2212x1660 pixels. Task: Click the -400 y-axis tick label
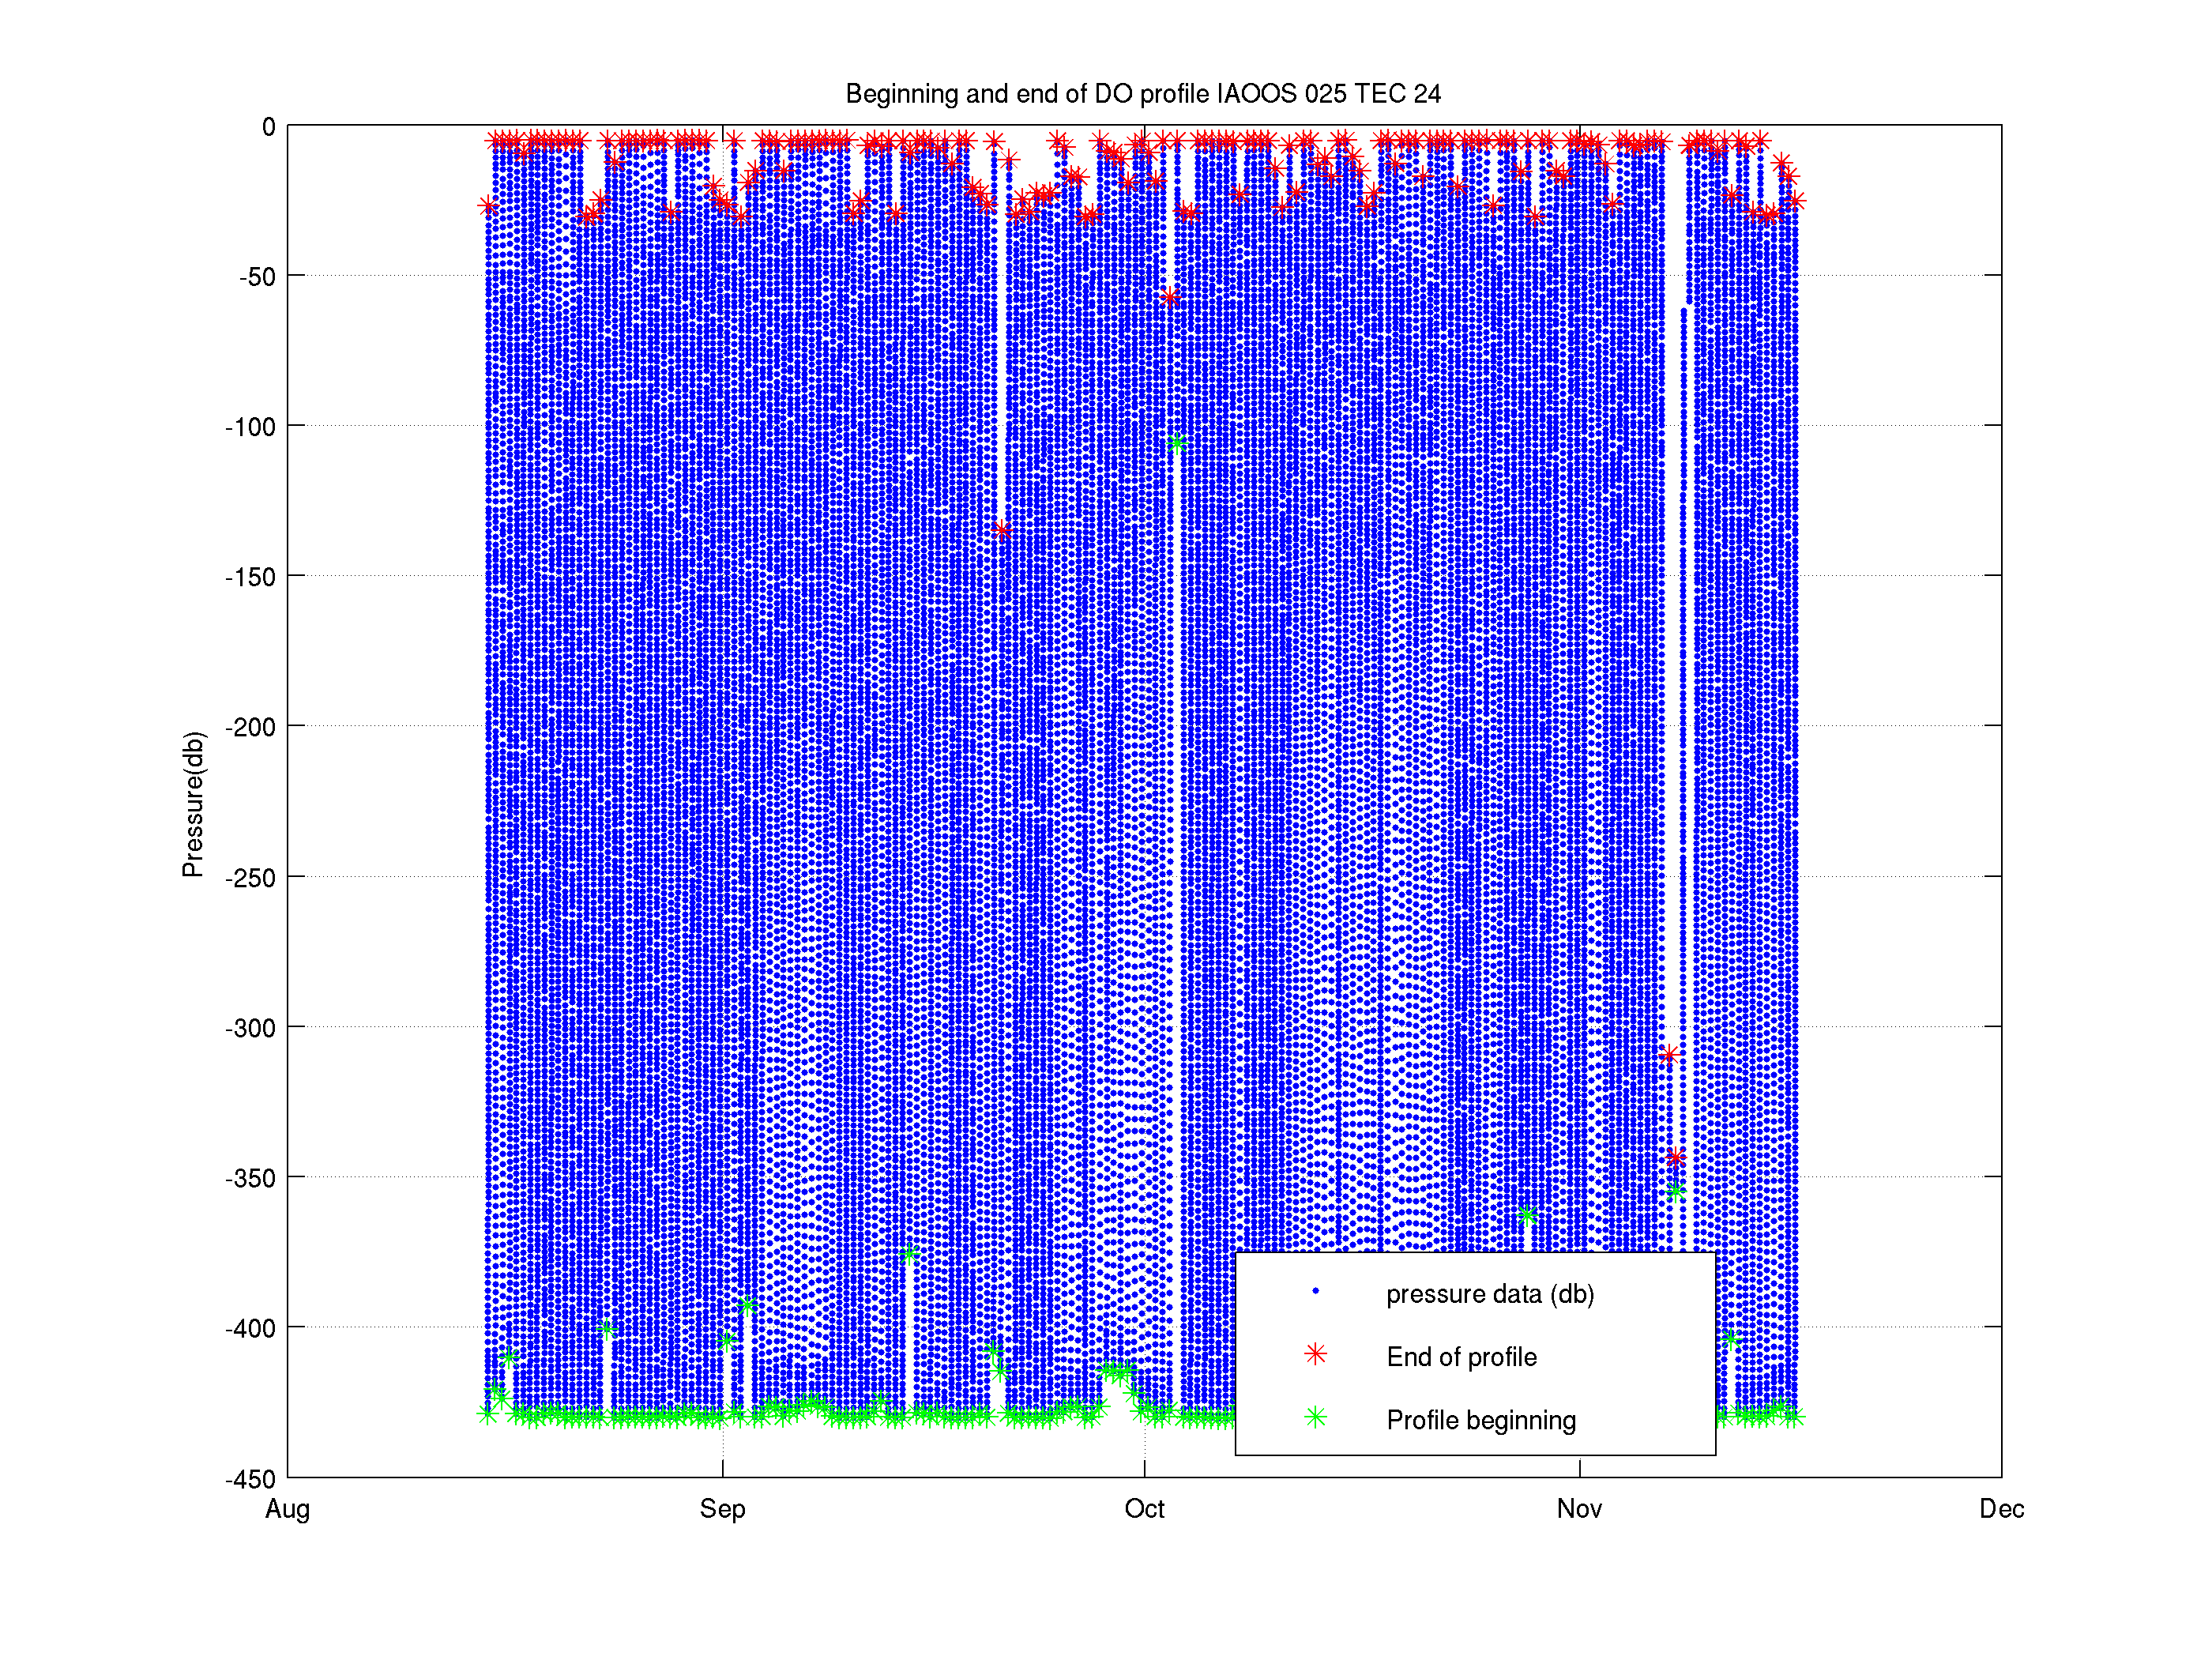coord(250,1328)
